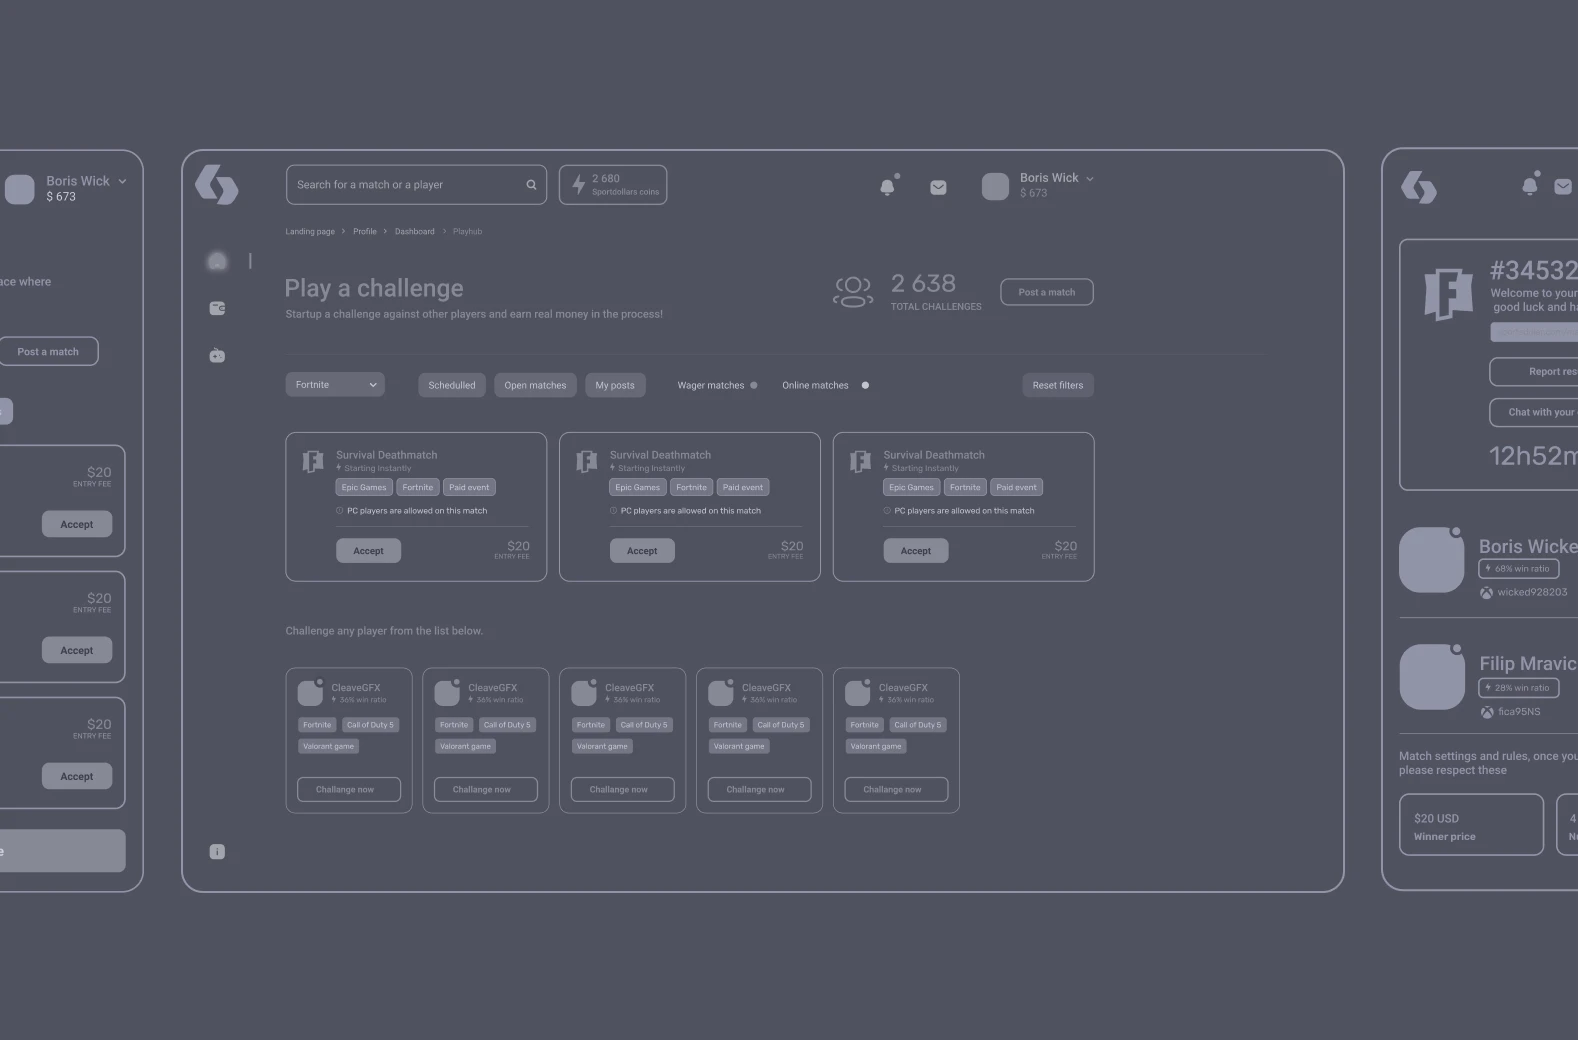Click the search for a match field
Viewport: 1578px width, 1040px height.
(416, 185)
